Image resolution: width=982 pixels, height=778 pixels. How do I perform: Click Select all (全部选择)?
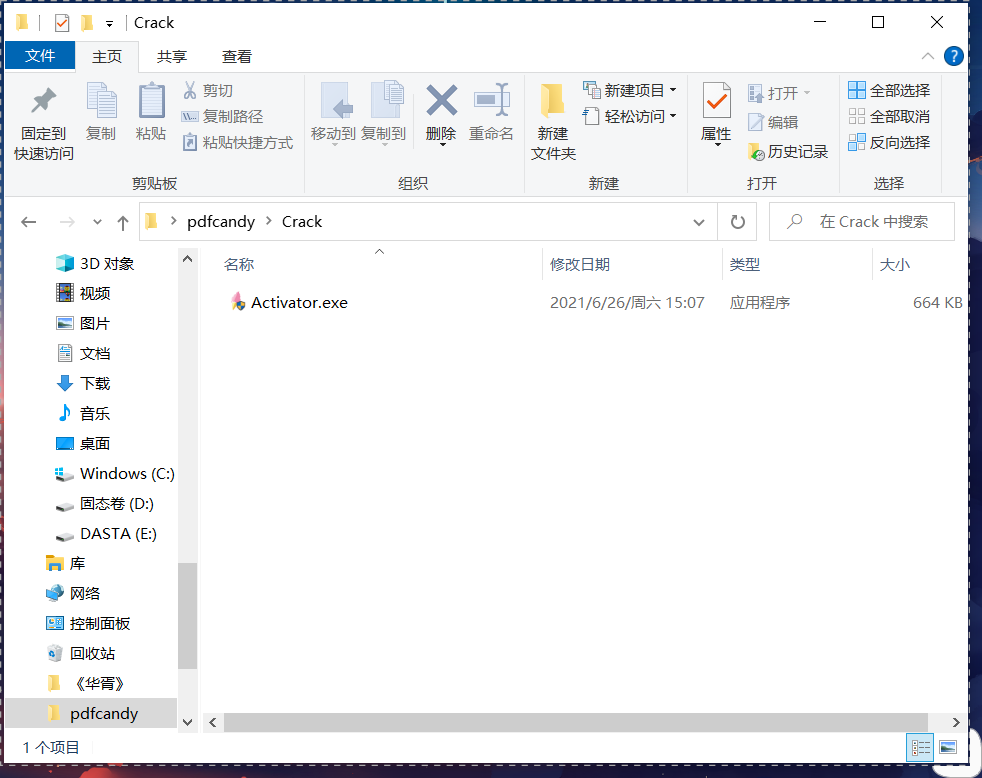[x=889, y=90]
